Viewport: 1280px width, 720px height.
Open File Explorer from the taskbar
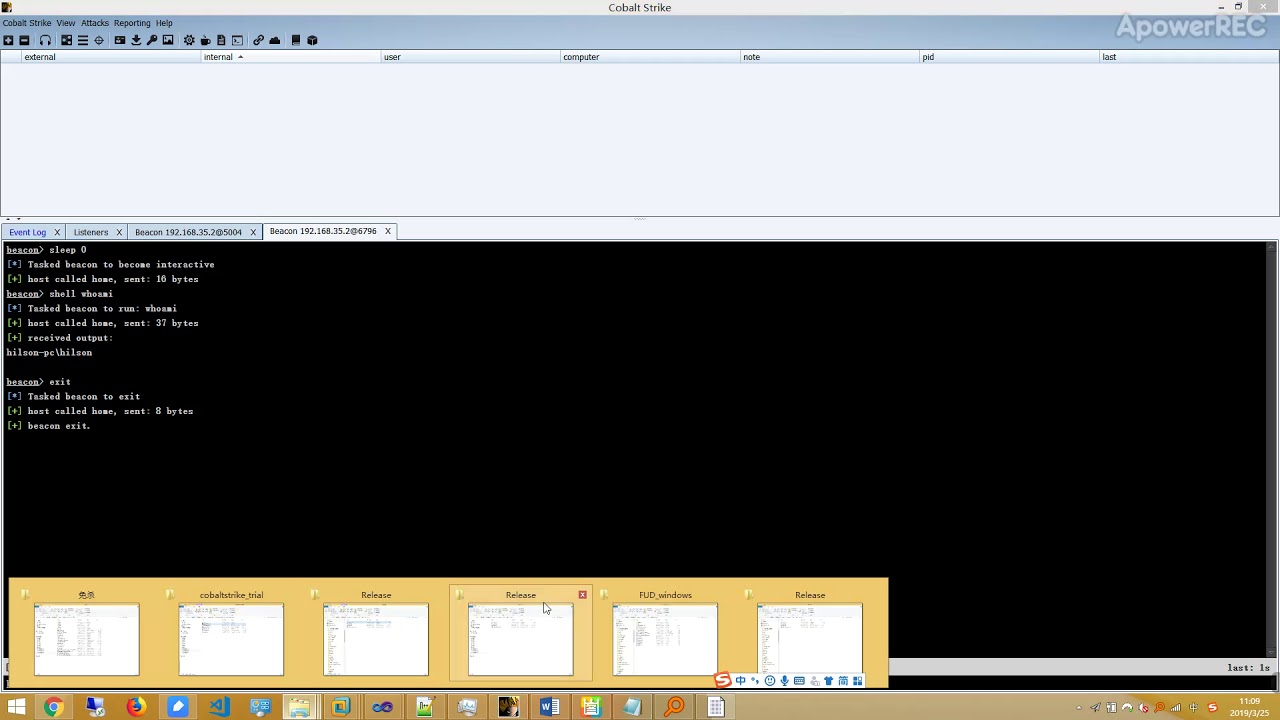tap(300, 707)
